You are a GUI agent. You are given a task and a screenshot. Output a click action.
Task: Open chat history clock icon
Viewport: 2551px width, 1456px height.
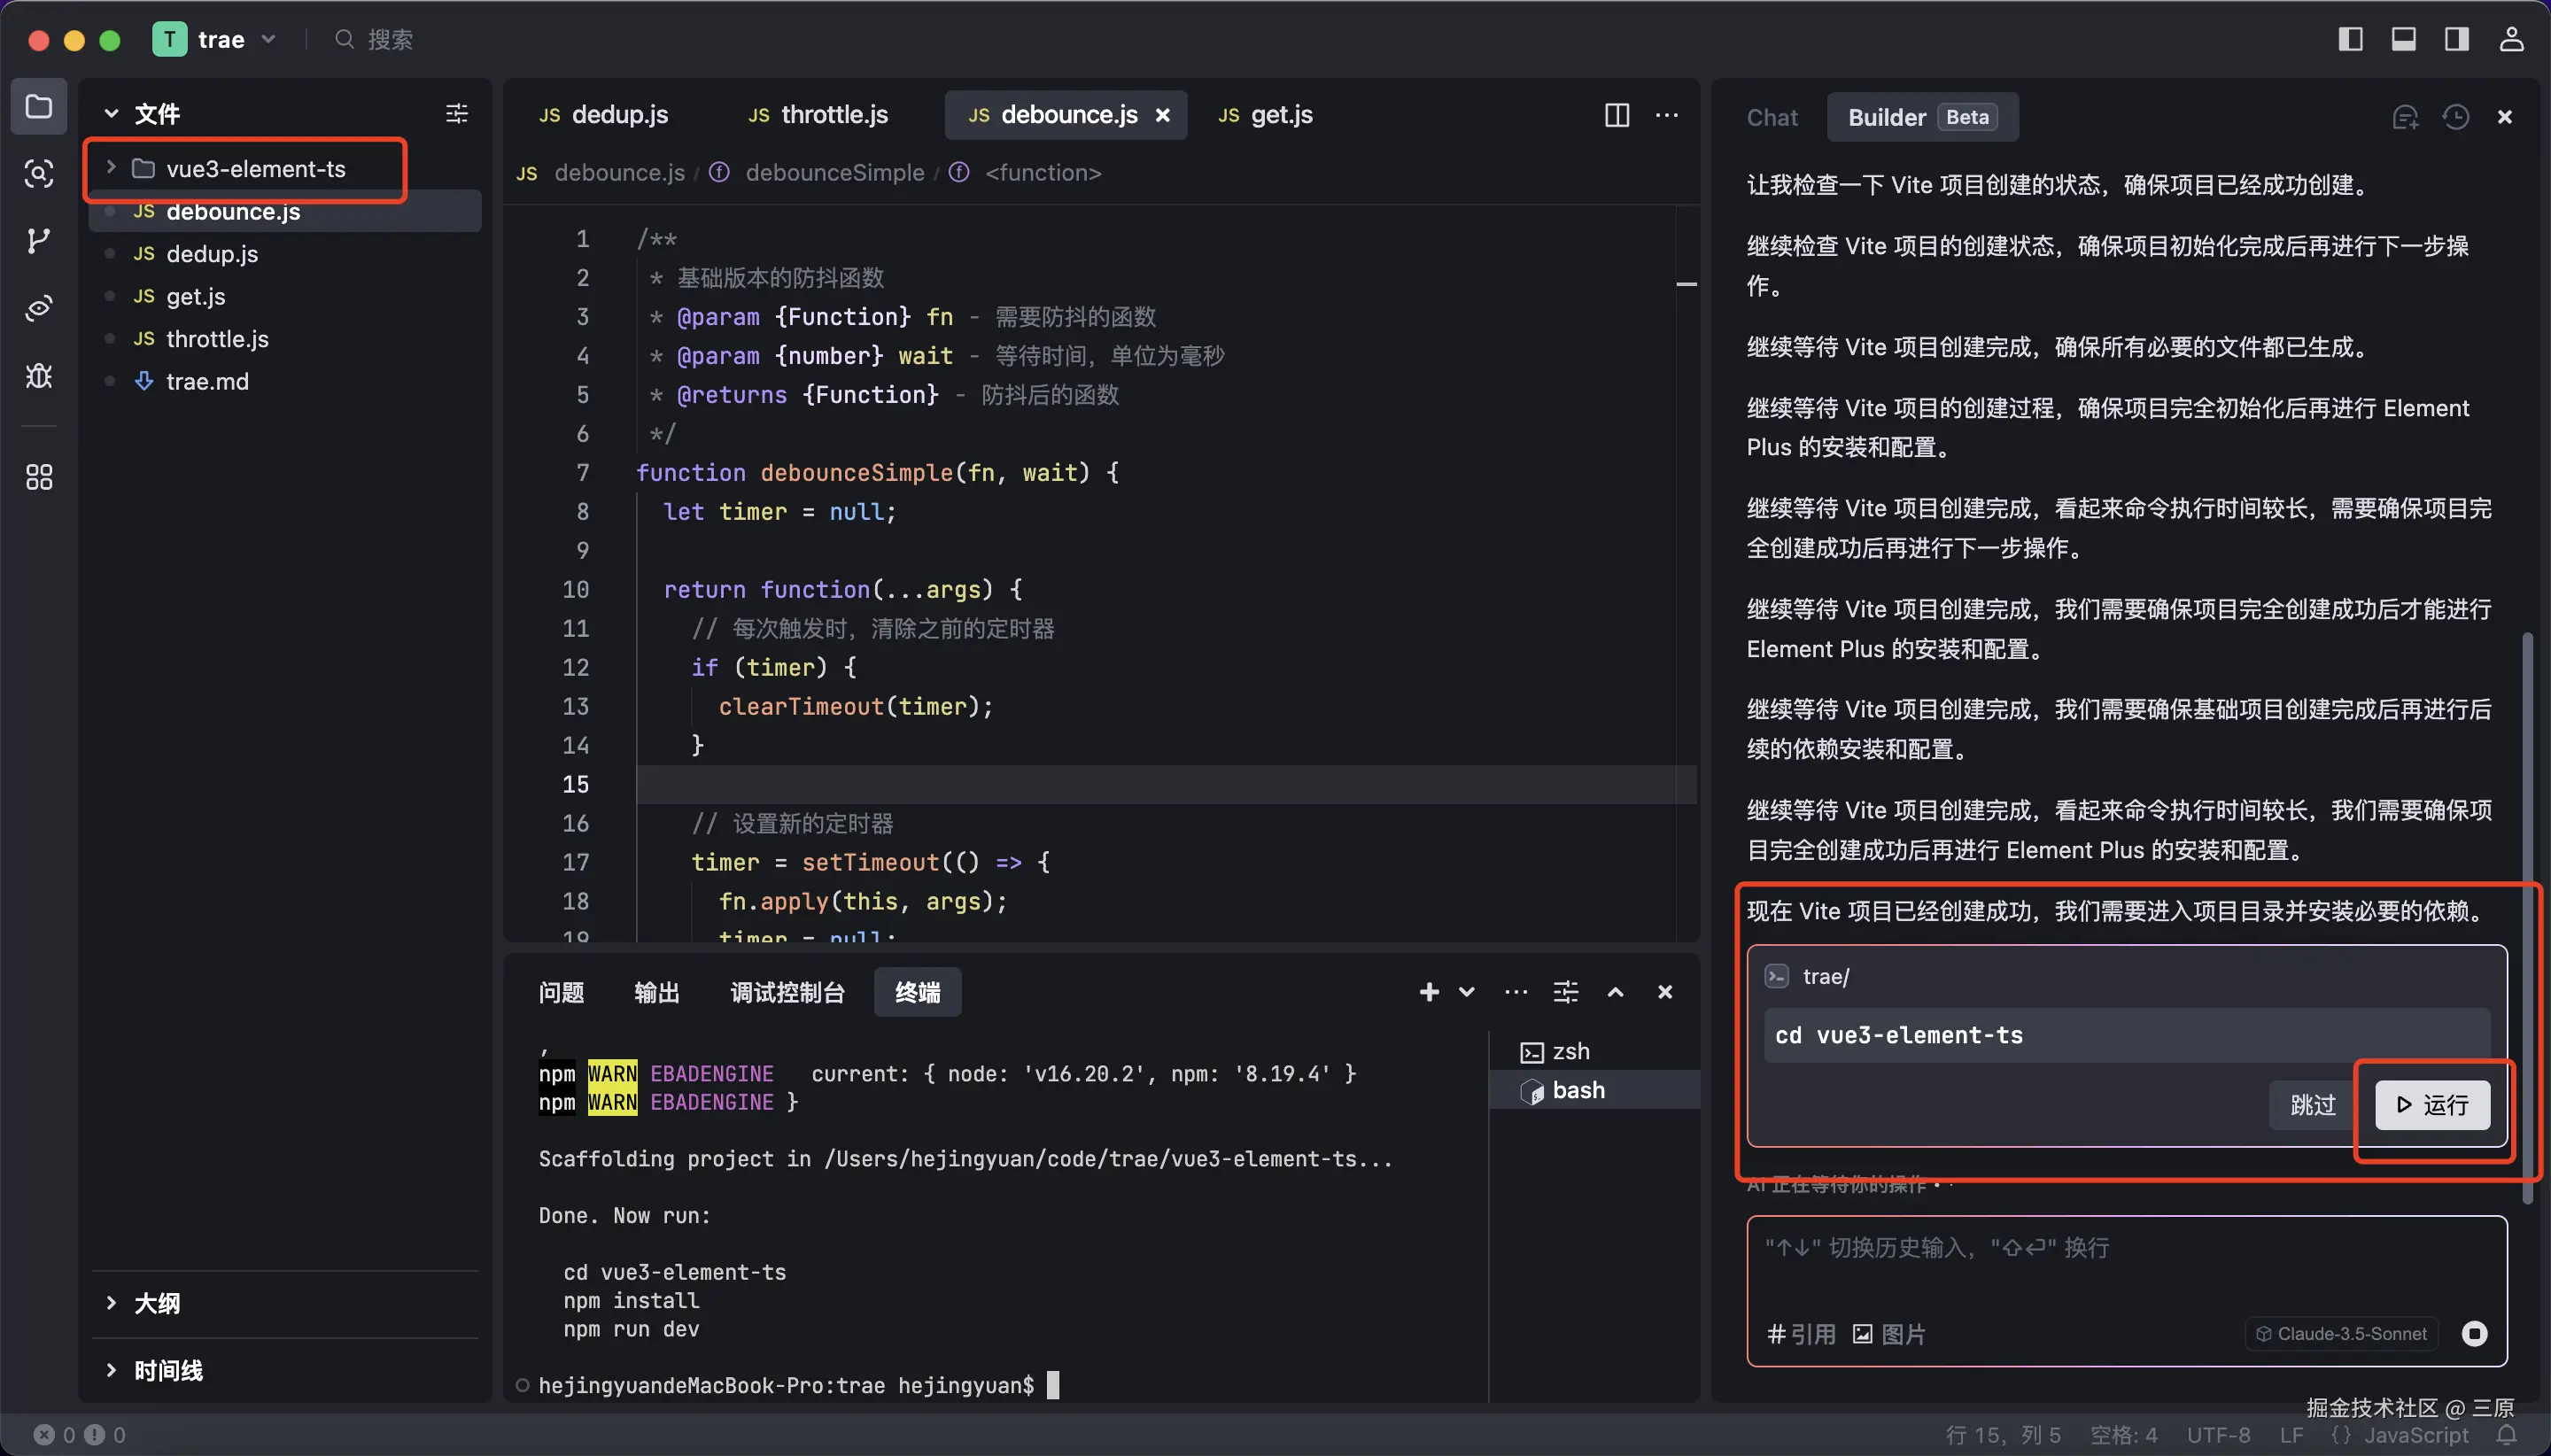(x=2455, y=117)
